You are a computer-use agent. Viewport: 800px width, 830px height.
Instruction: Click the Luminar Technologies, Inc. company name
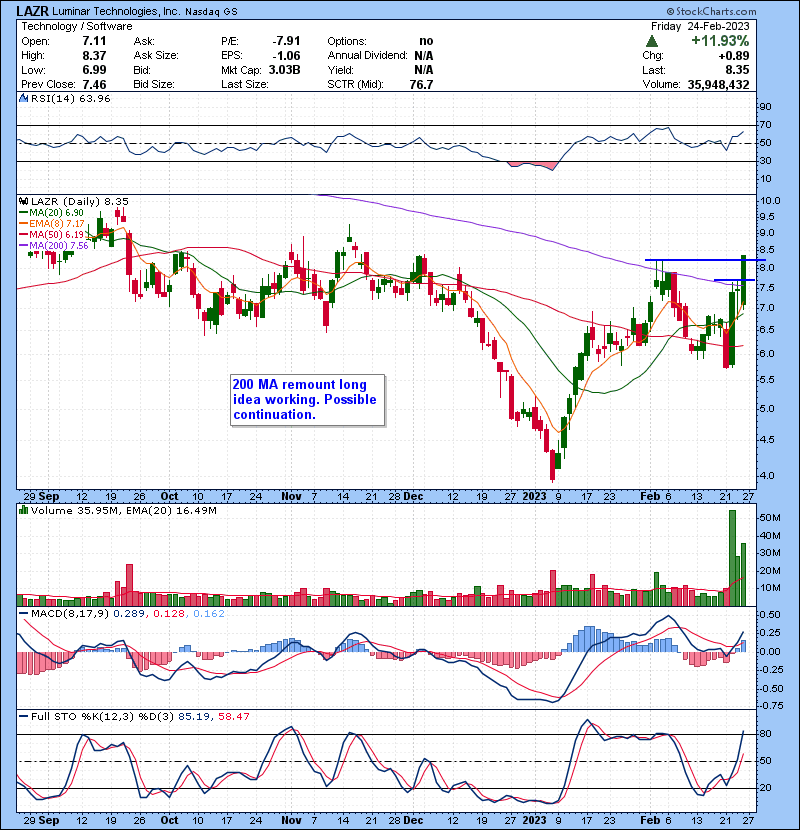click(x=116, y=11)
